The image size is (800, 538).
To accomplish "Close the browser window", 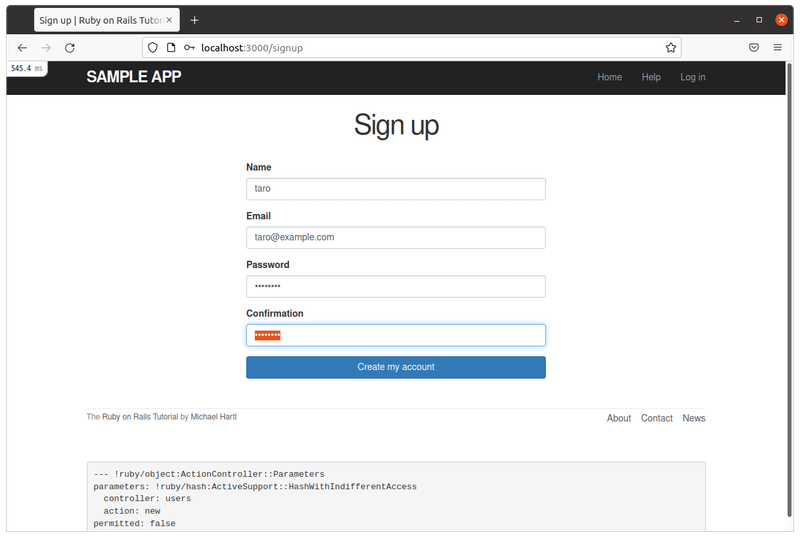I will tap(781, 20).
